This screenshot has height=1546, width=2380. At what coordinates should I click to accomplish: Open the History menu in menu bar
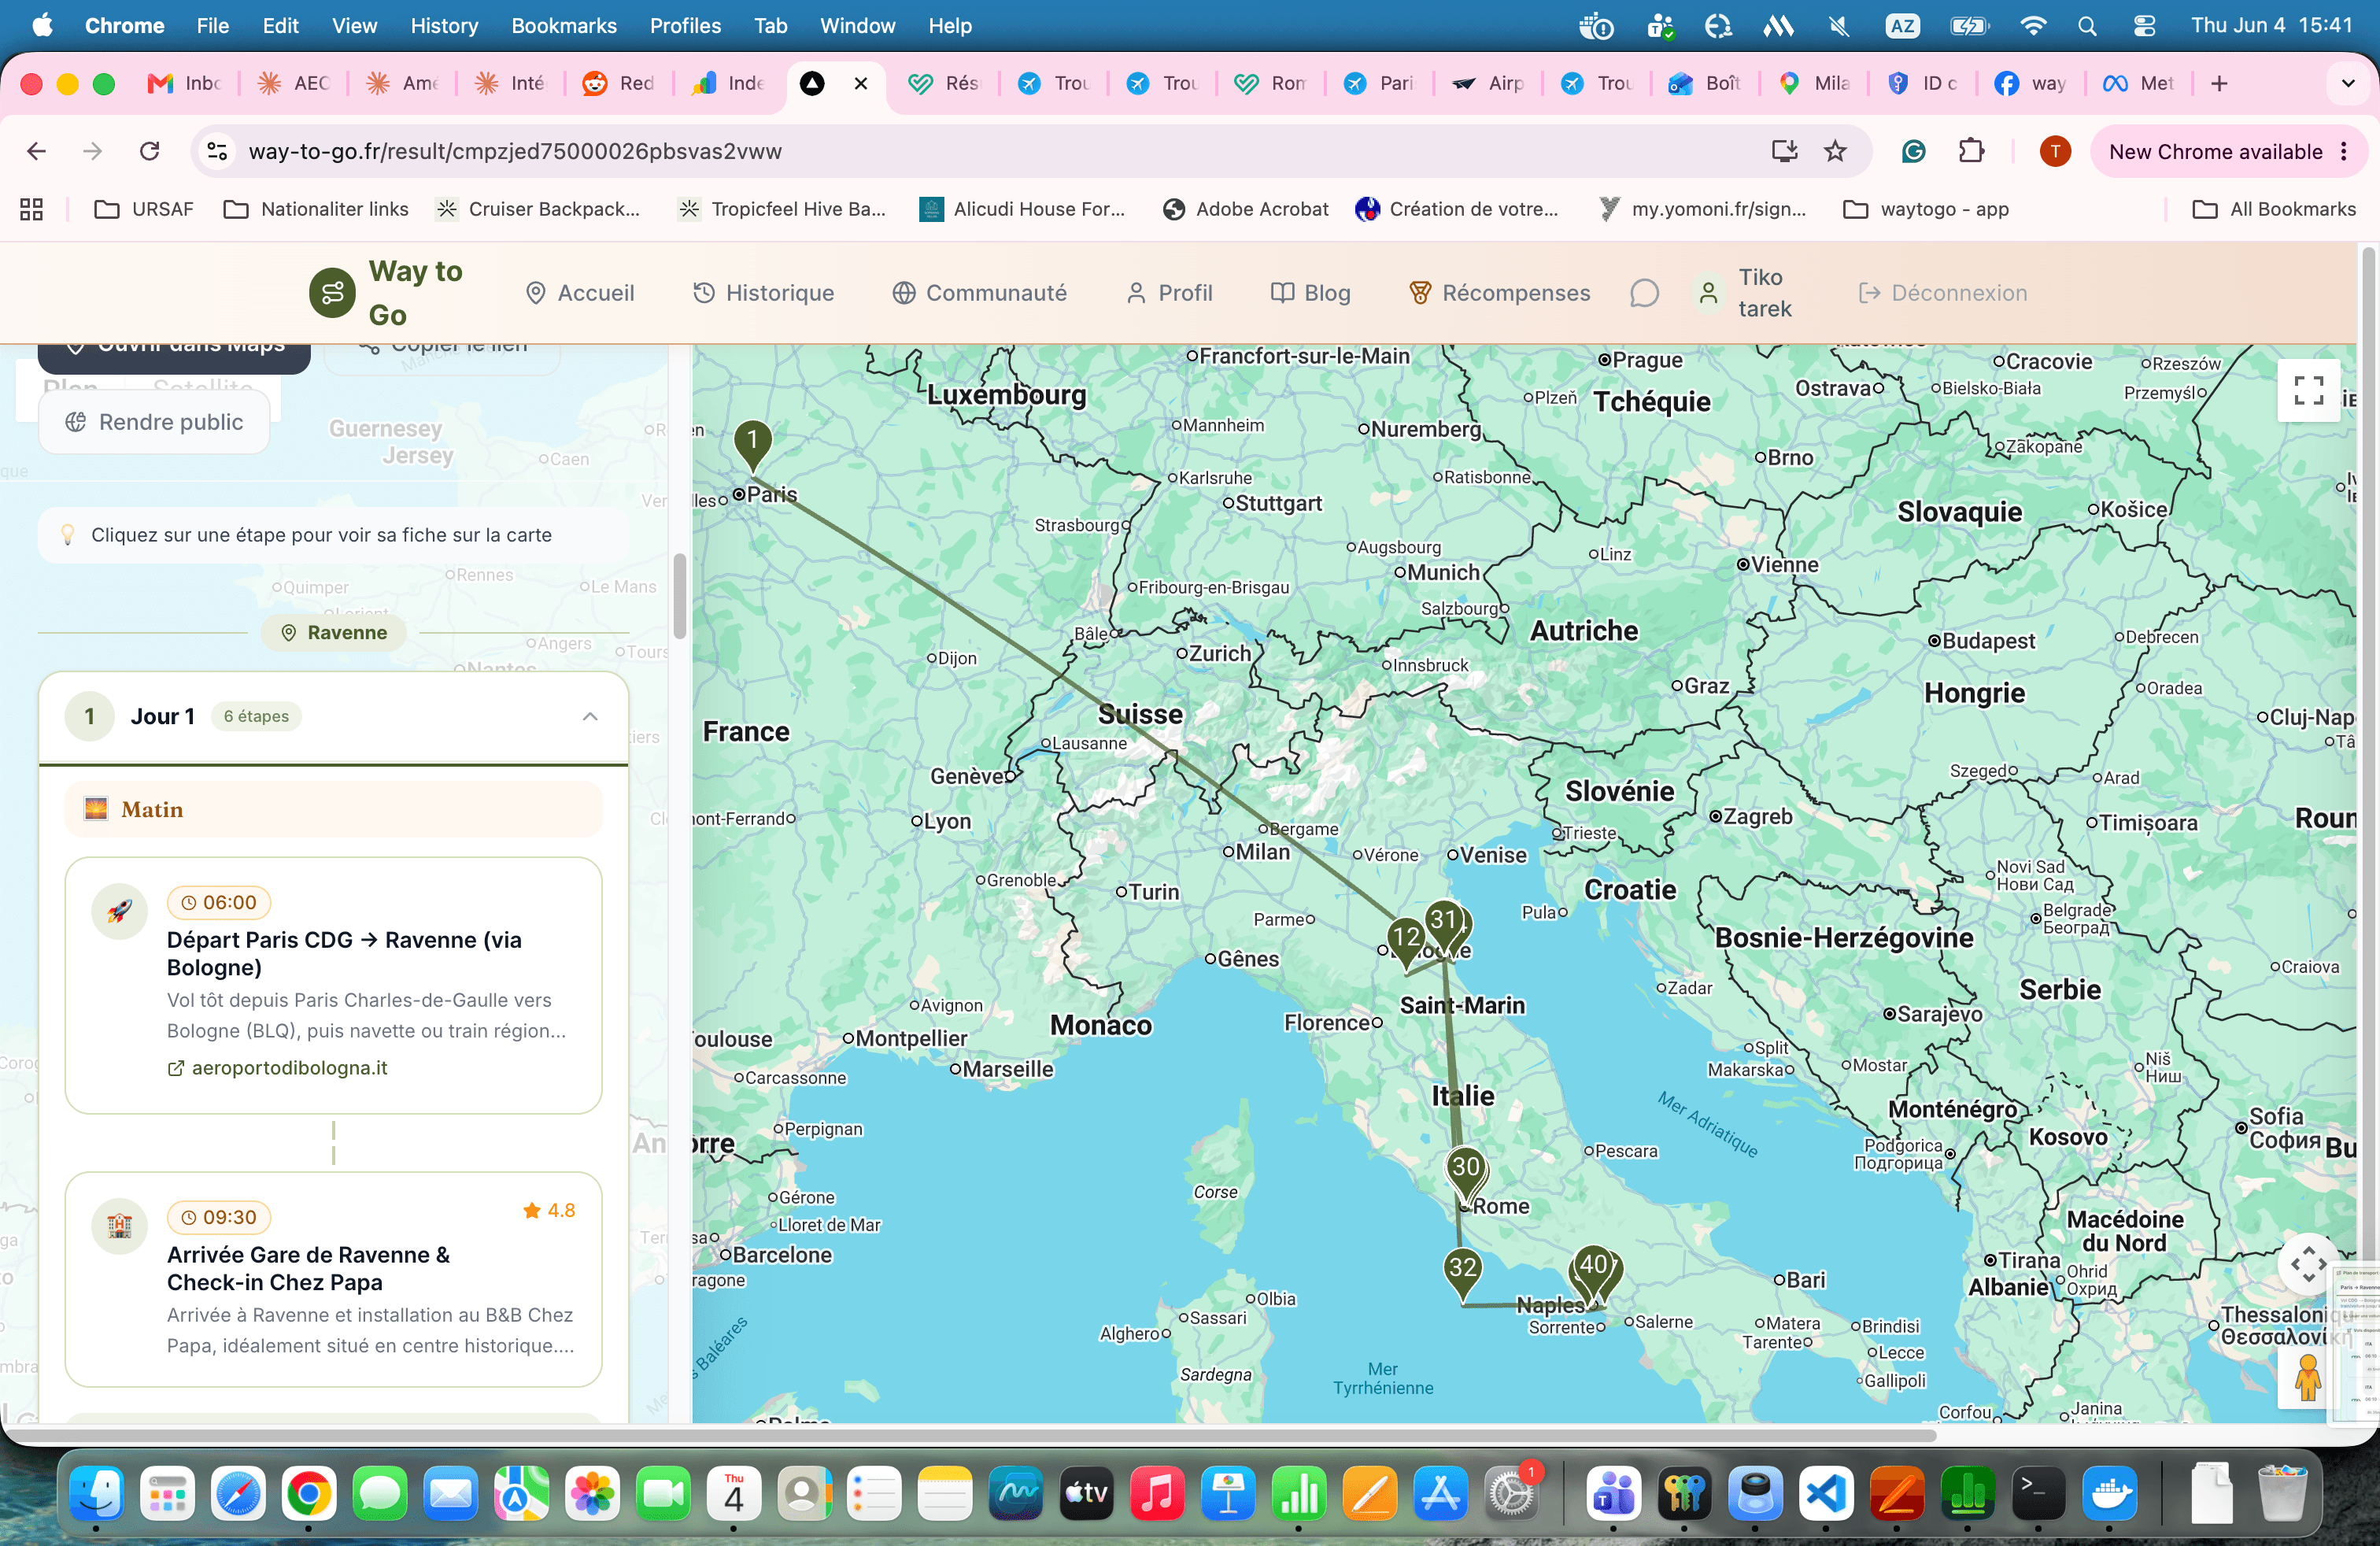pyautogui.click(x=444, y=26)
